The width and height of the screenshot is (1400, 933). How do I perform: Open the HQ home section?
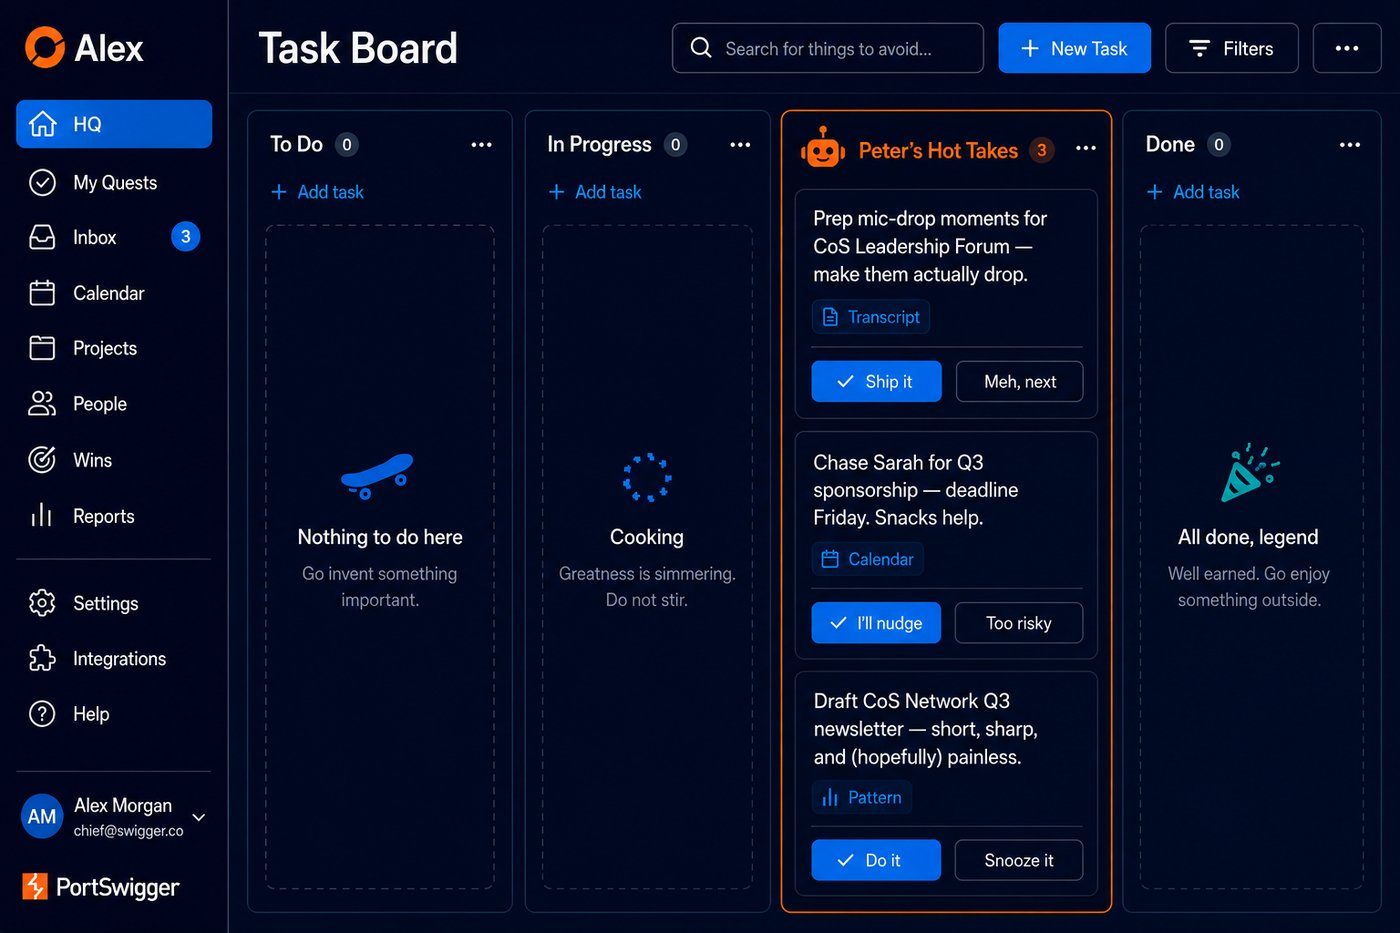[x=114, y=124]
